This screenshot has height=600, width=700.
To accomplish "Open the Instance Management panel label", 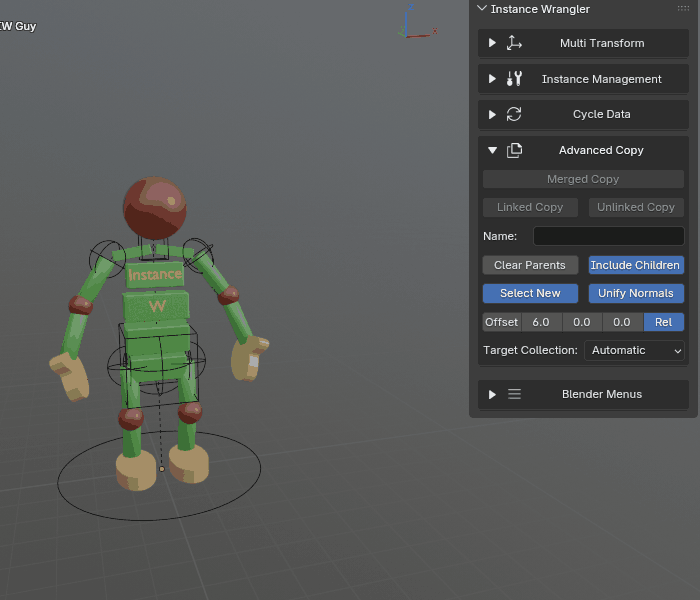I will [x=601, y=79].
